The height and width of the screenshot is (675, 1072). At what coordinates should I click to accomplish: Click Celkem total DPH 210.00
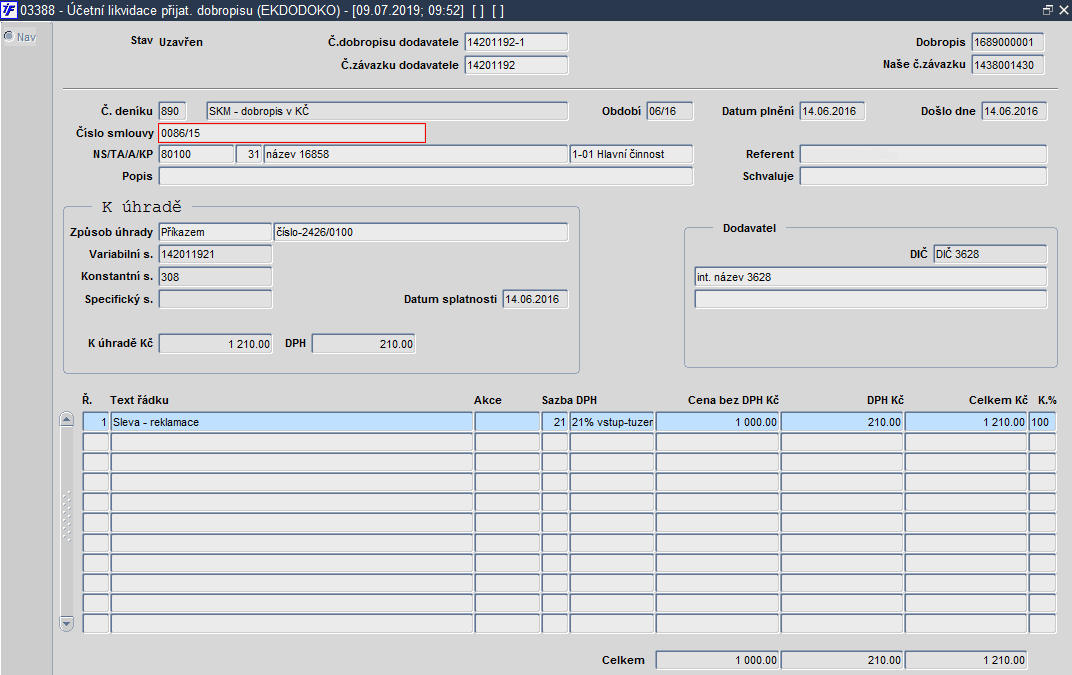tap(842, 660)
